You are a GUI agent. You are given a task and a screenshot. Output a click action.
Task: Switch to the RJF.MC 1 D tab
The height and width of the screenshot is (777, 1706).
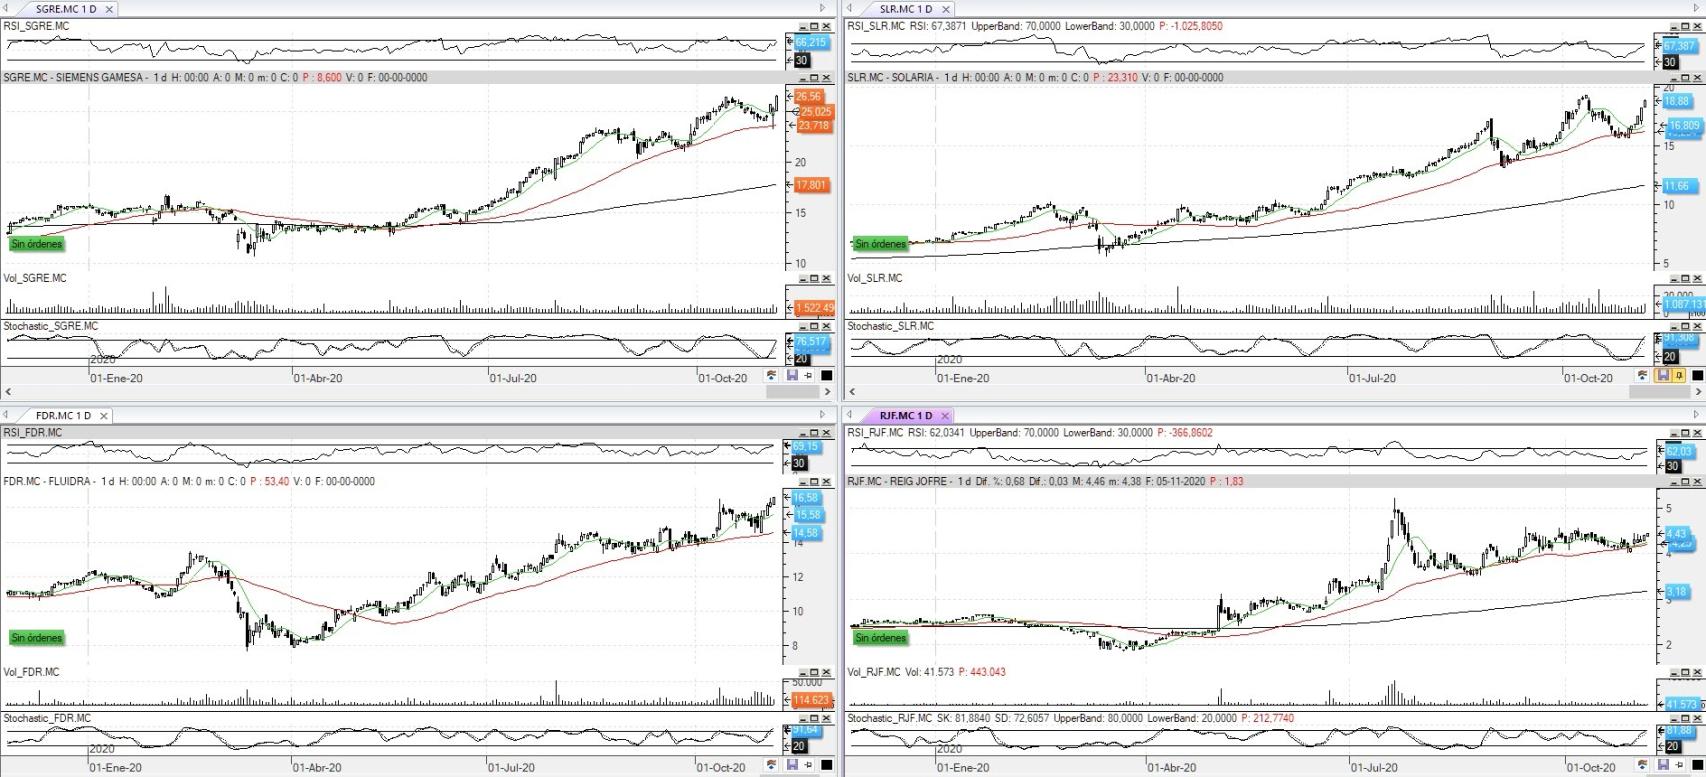tap(906, 415)
